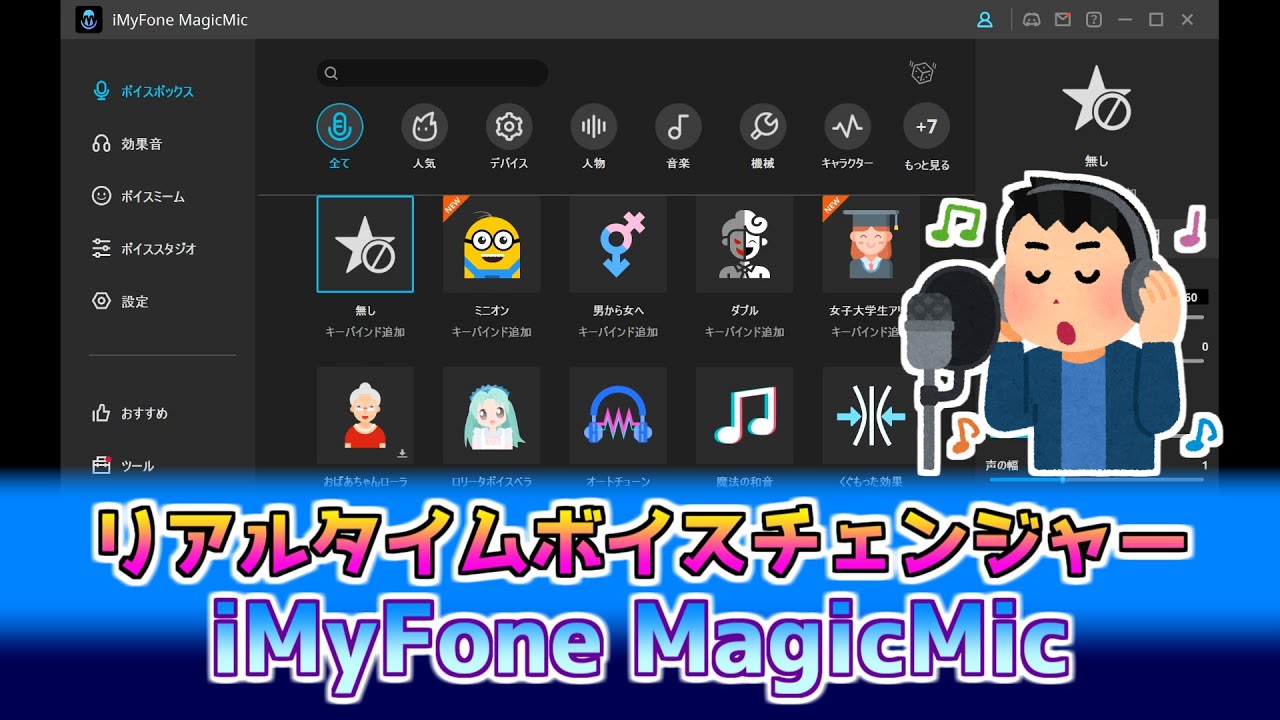1280x720 pixels.
Task: Check notifications via the mail icon
Action: 1063,18
